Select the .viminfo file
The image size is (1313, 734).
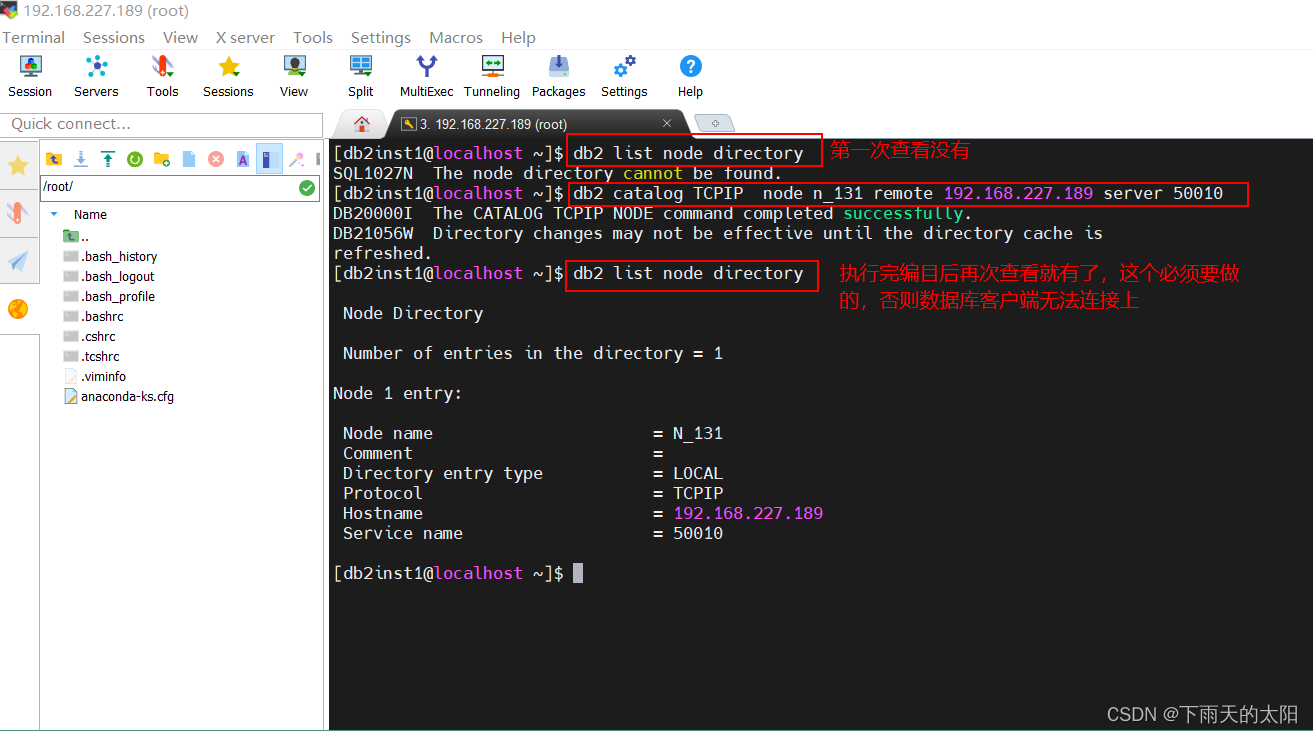(94, 377)
